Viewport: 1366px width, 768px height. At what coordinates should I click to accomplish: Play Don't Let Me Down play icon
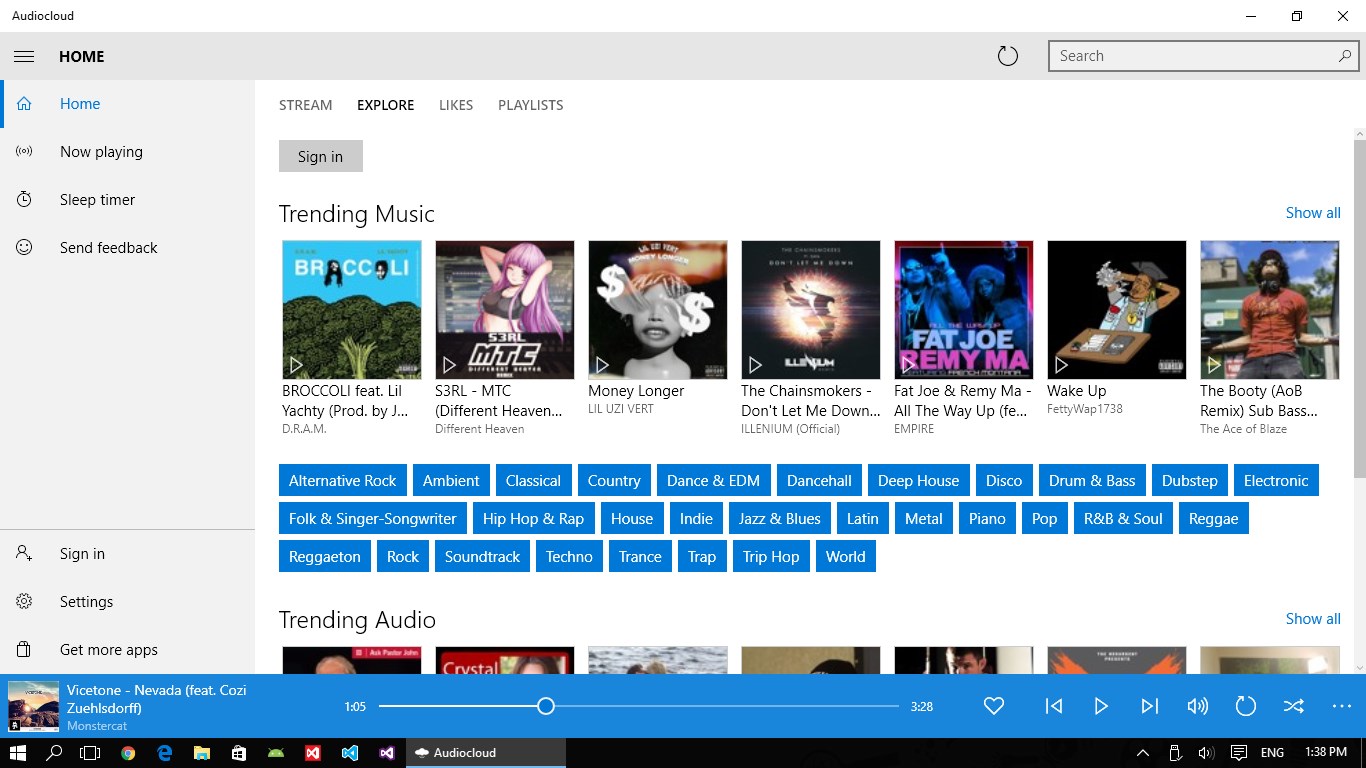(x=755, y=365)
